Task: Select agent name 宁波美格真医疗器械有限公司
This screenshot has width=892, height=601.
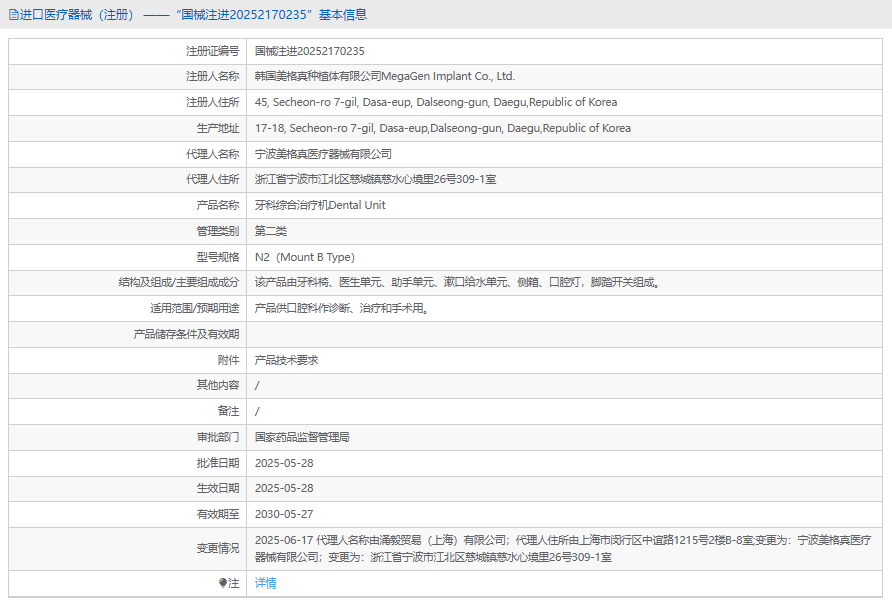Action: (x=323, y=154)
